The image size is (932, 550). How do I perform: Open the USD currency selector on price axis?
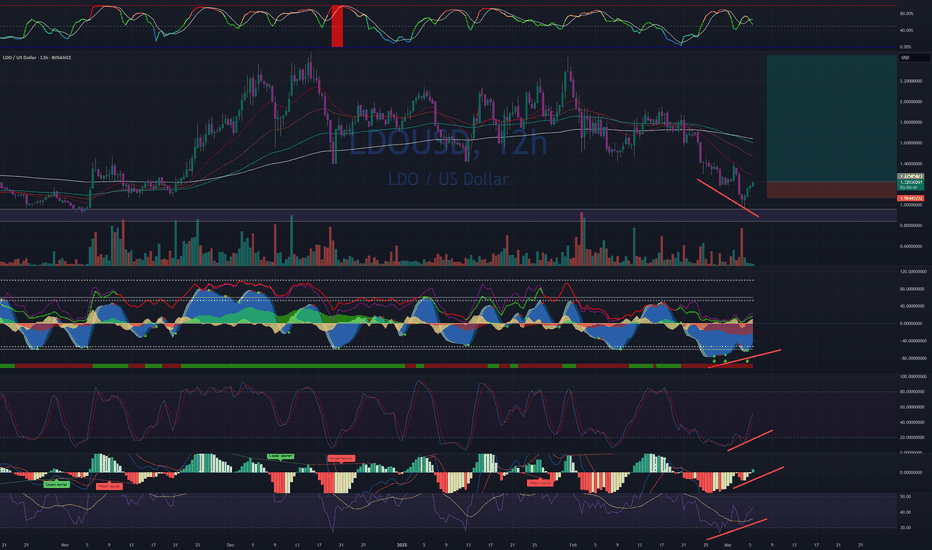[x=904, y=57]
